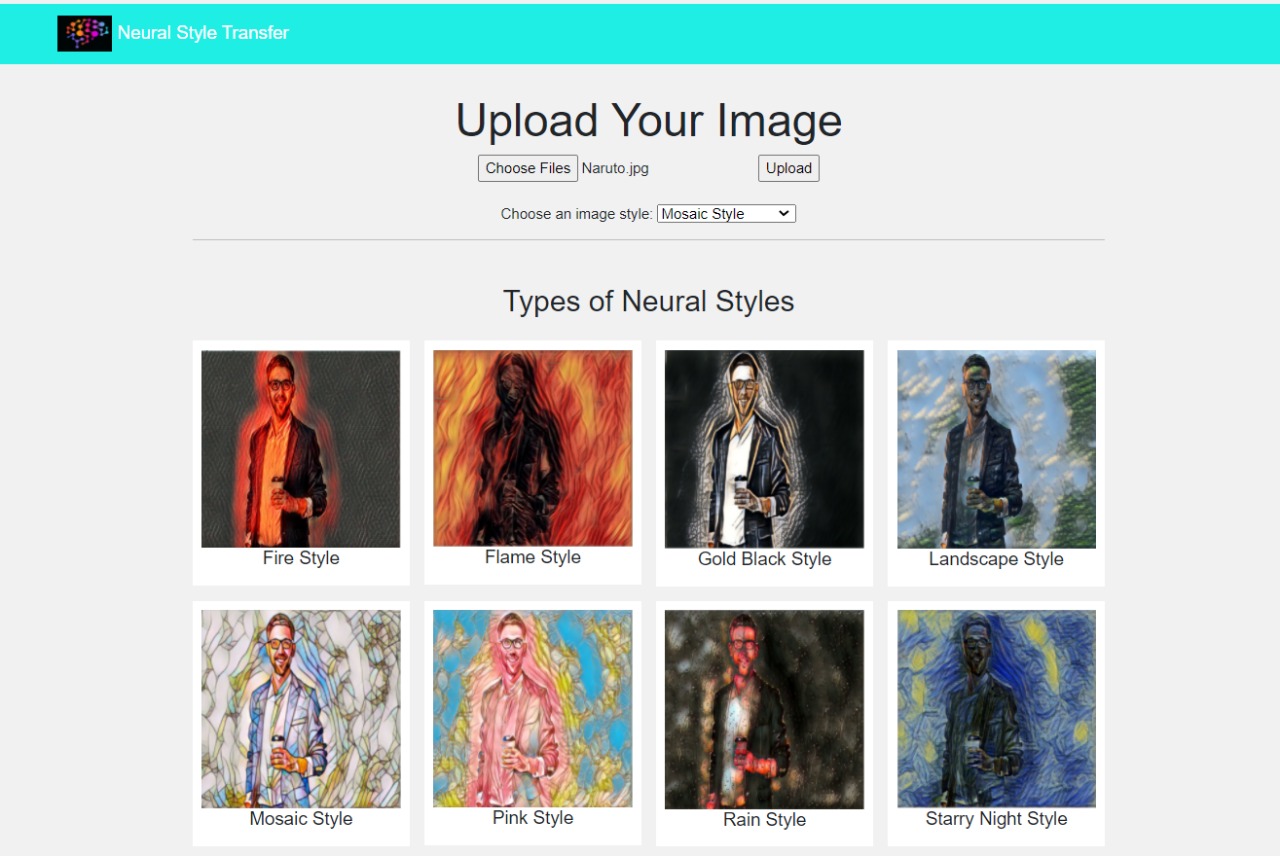Click the Types of Neural Styles heading
The image size is (1280, 856).
pyautogui.click(x=648, y=301)
